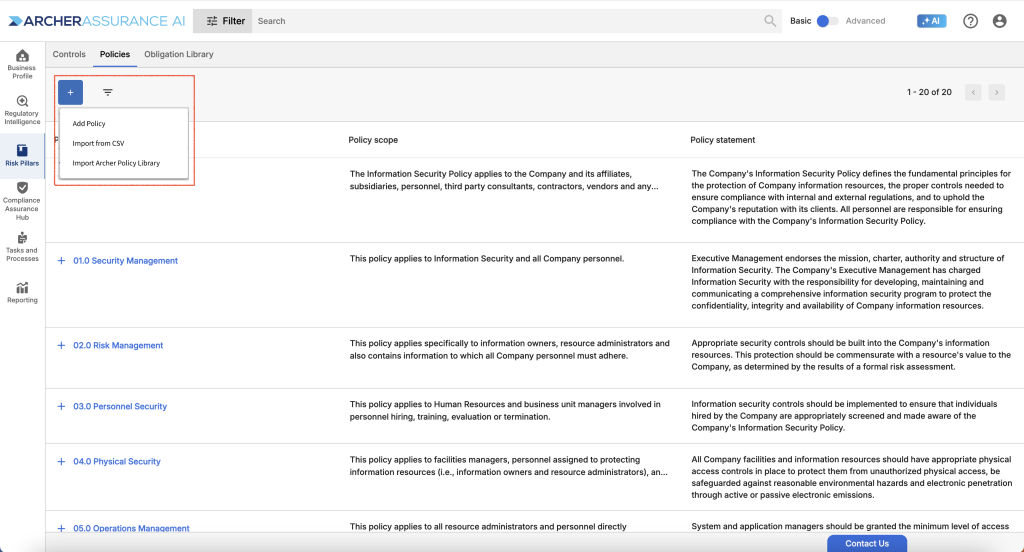Switch to the Obligation Library tab

(x=179, y=54)
